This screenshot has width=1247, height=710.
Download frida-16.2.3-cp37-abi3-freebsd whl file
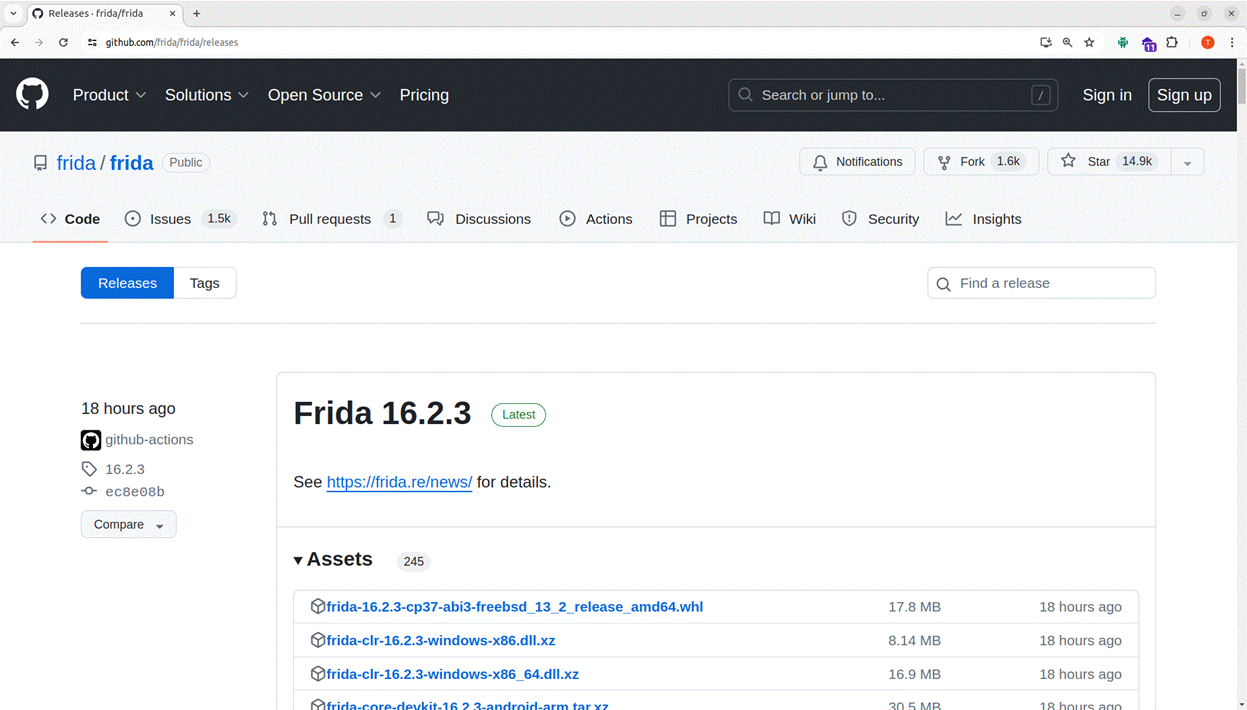coord(515,607)
